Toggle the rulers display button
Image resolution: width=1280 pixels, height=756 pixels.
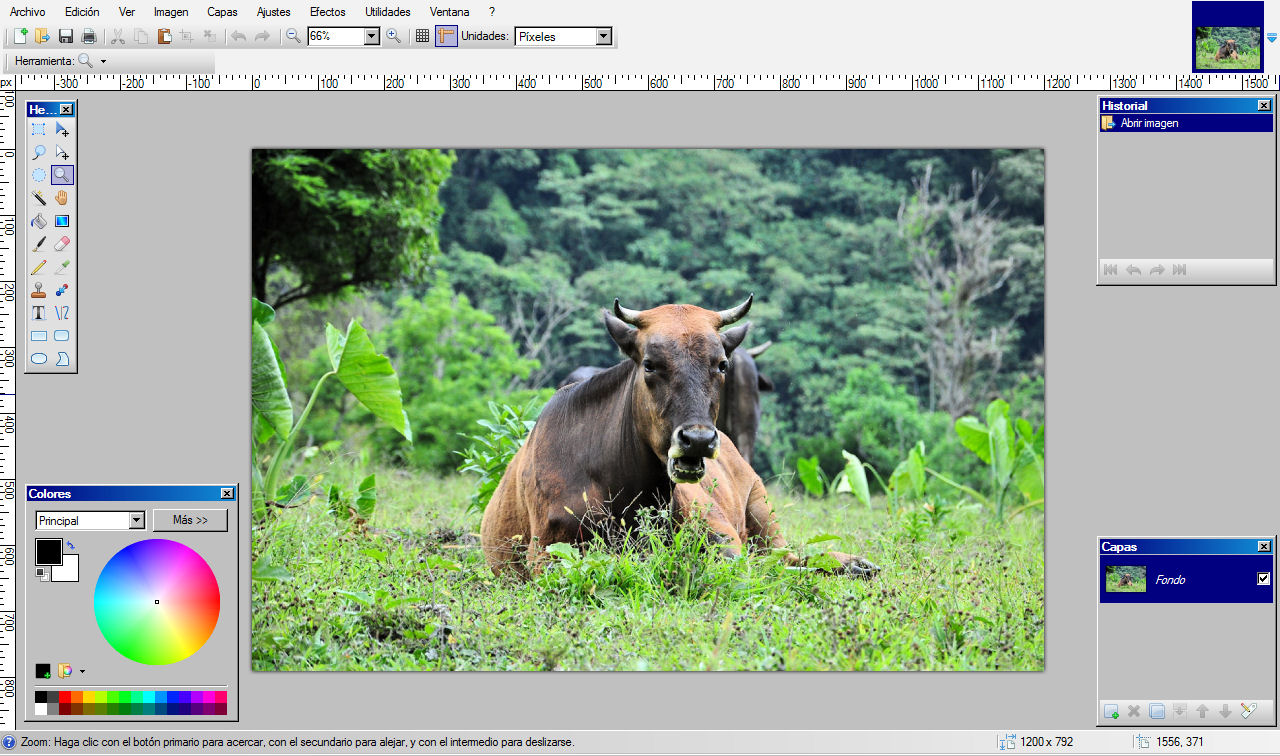(446, 36)
